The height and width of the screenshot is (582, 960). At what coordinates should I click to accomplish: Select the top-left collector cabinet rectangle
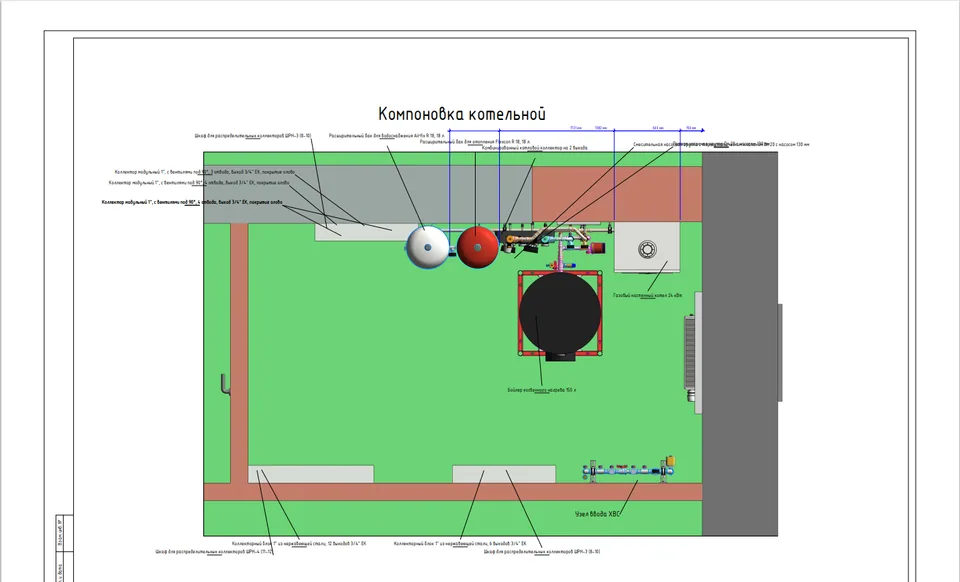[361, 232]
